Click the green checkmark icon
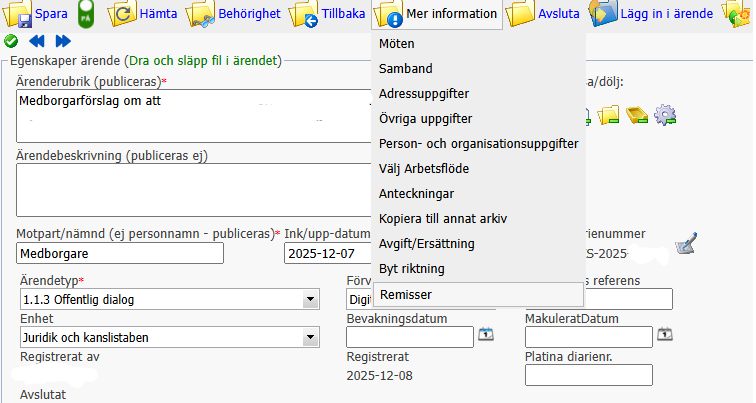756x403 pixels. [11, 41]
